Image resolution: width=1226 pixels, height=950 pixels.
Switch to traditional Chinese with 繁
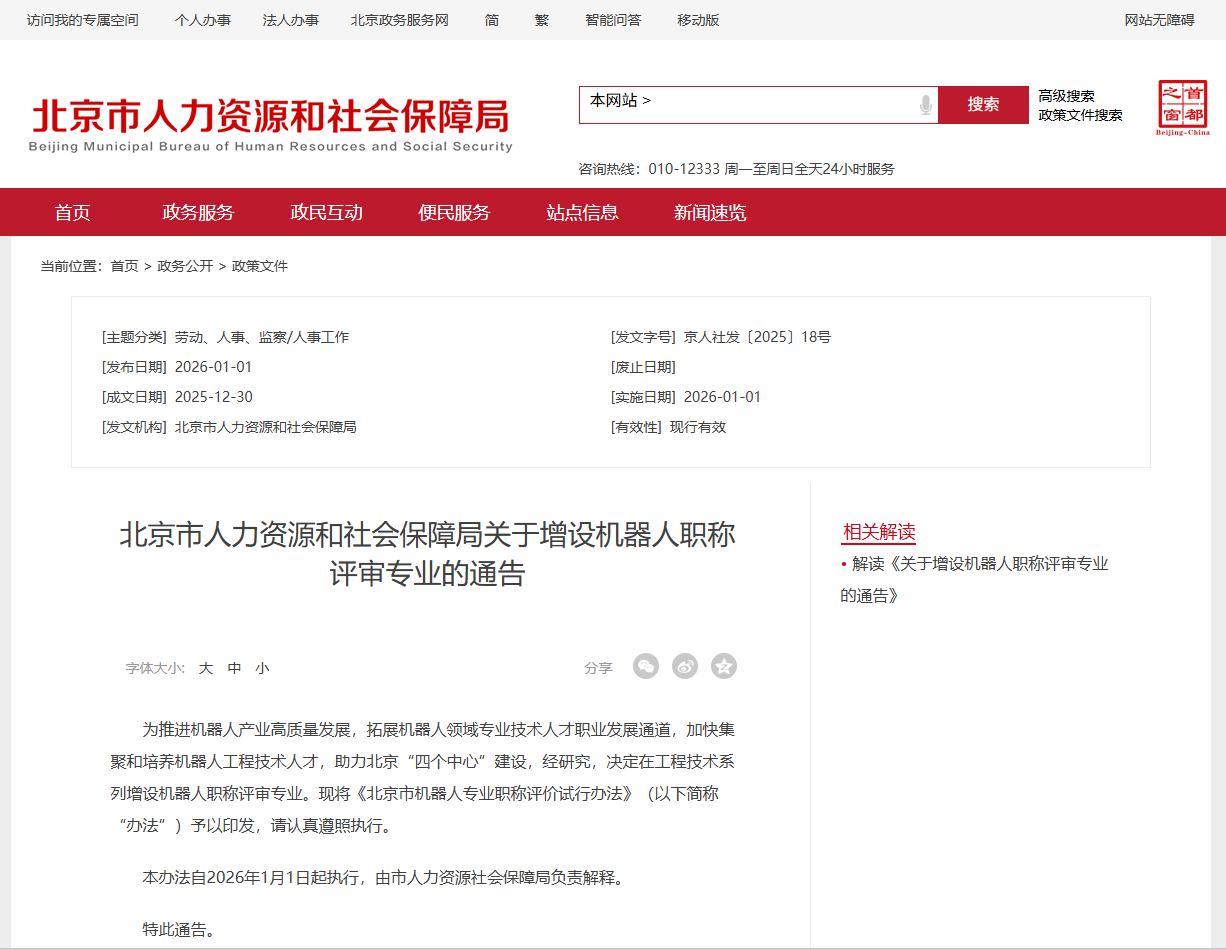(541, 20)
